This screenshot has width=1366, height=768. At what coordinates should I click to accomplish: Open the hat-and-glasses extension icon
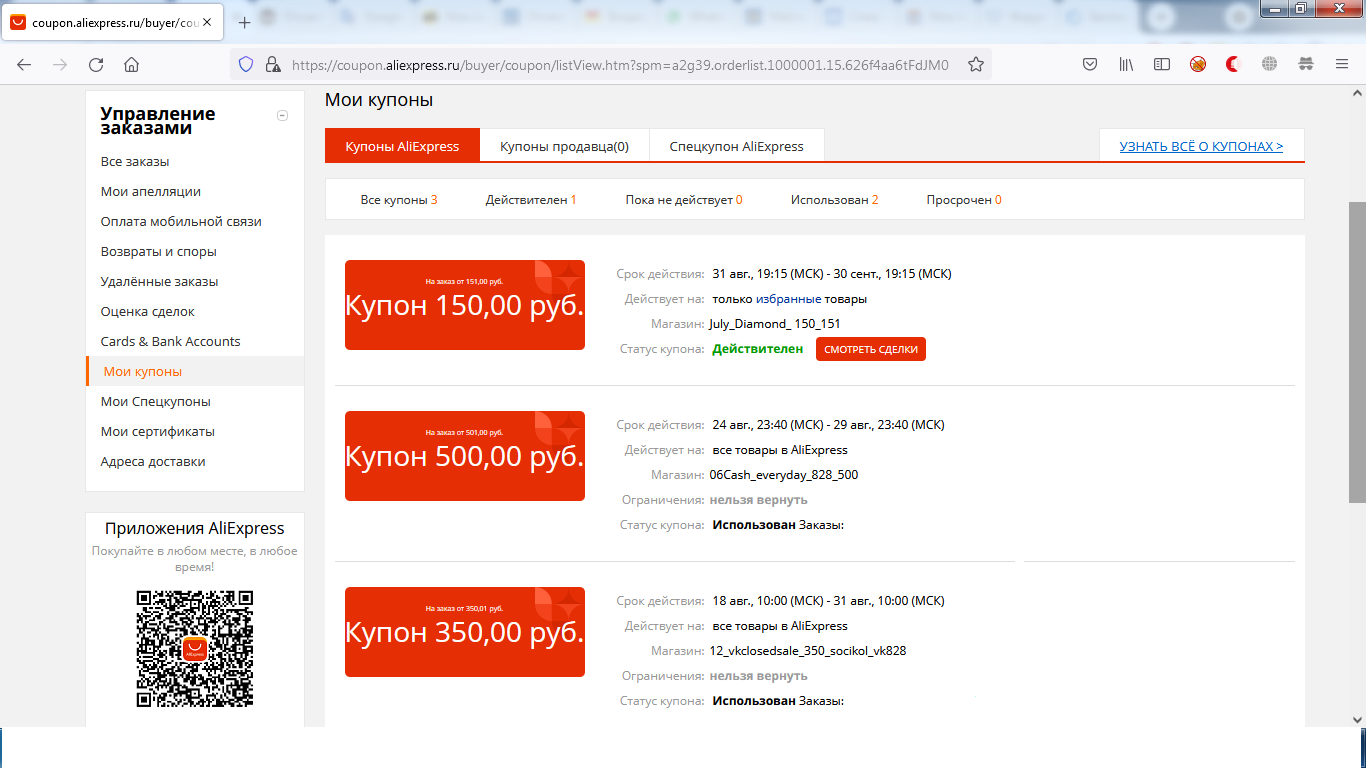coord(1306,65)
